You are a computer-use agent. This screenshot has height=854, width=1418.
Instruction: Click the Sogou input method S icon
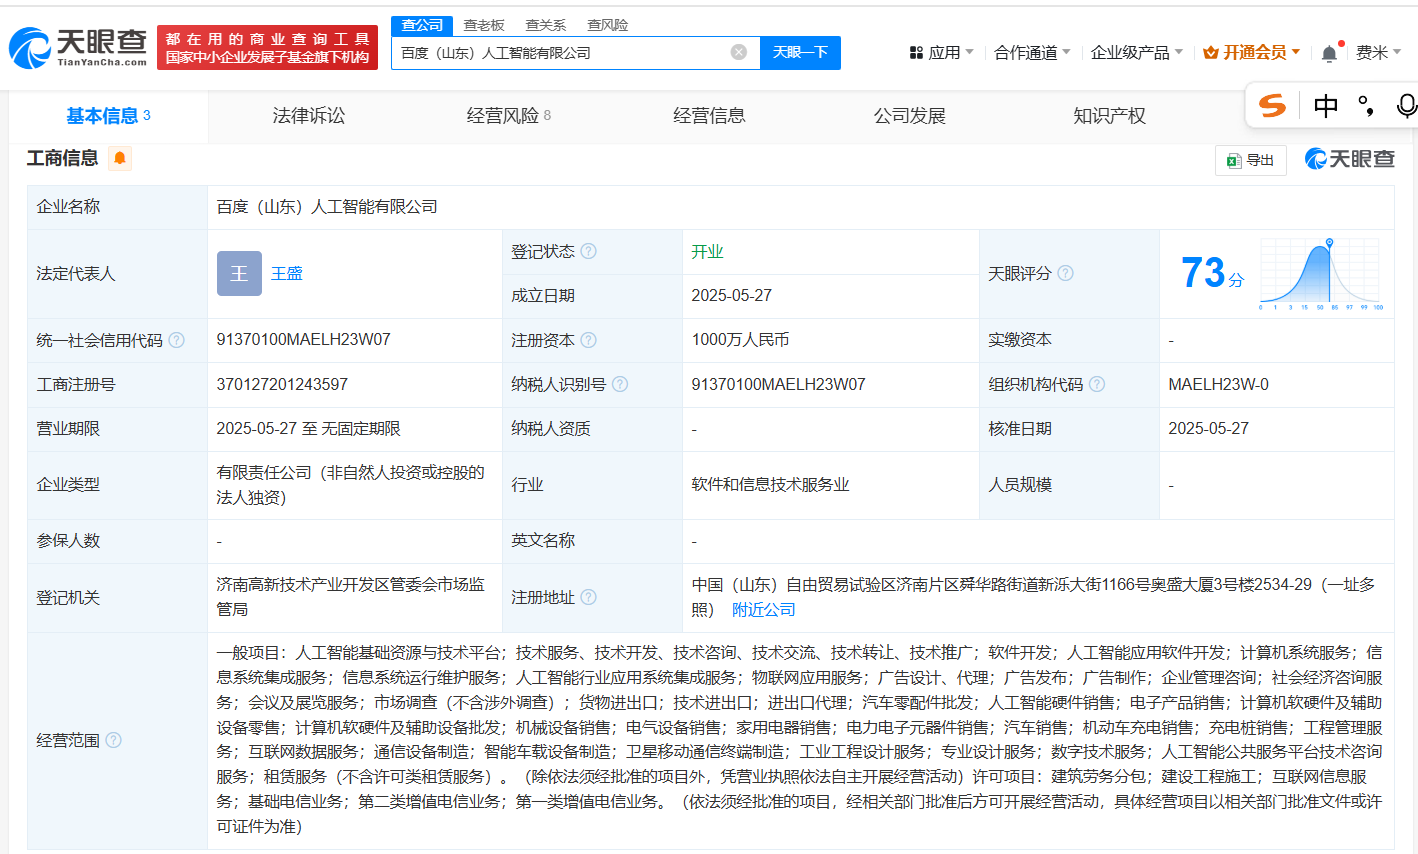point(1272,105)
